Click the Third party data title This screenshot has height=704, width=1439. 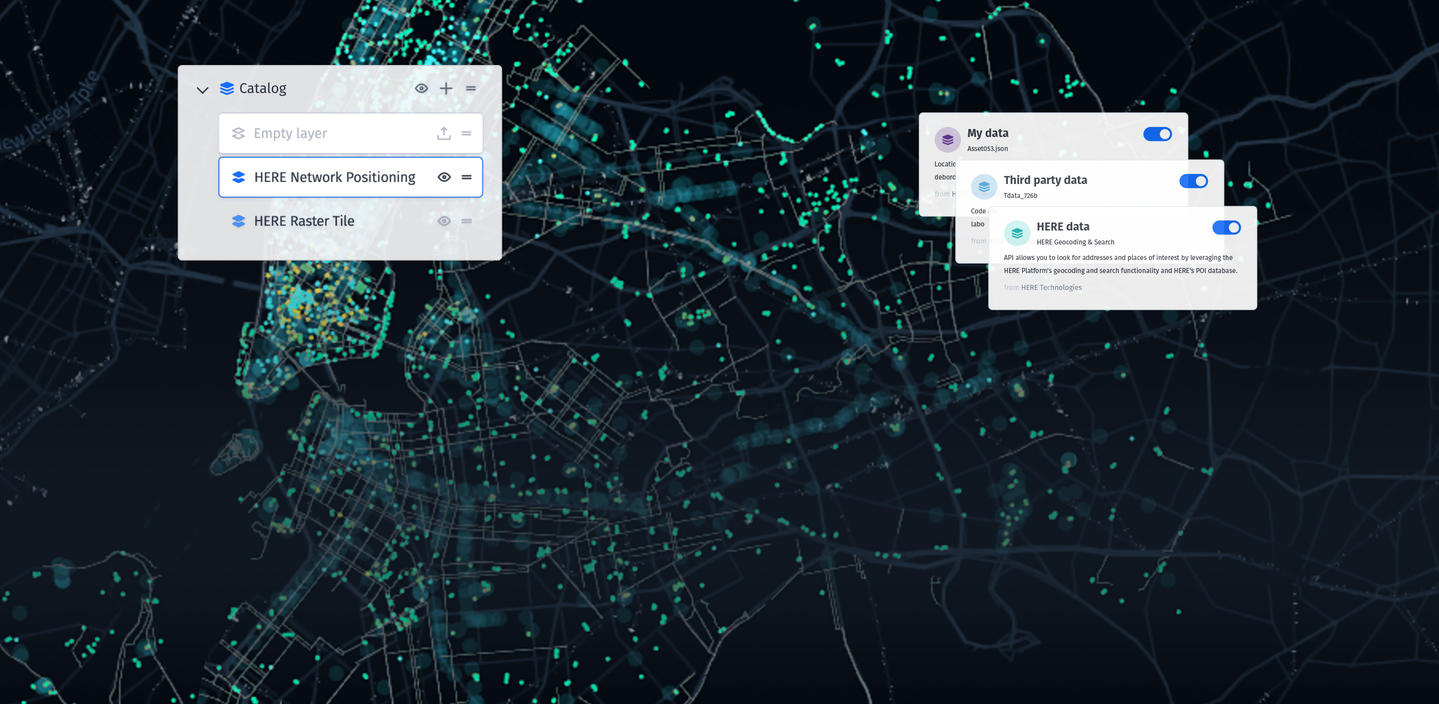point(1045,180)
